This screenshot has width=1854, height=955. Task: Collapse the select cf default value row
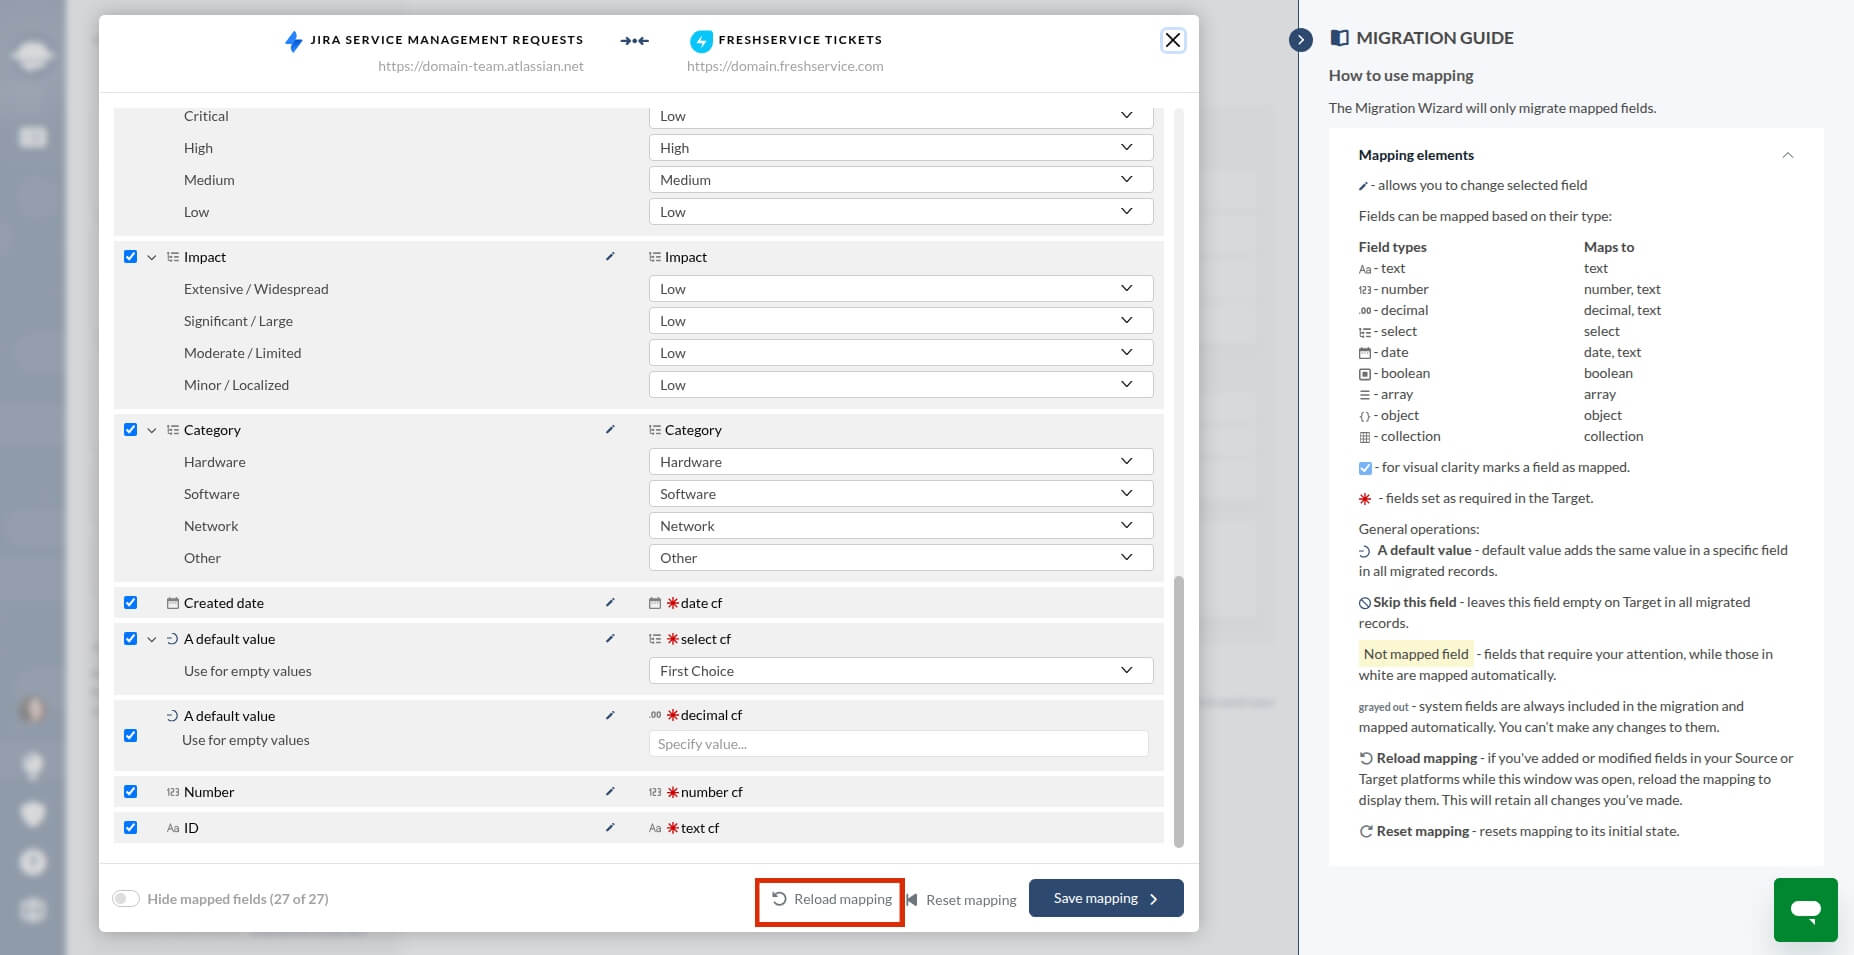pos(152,640)
